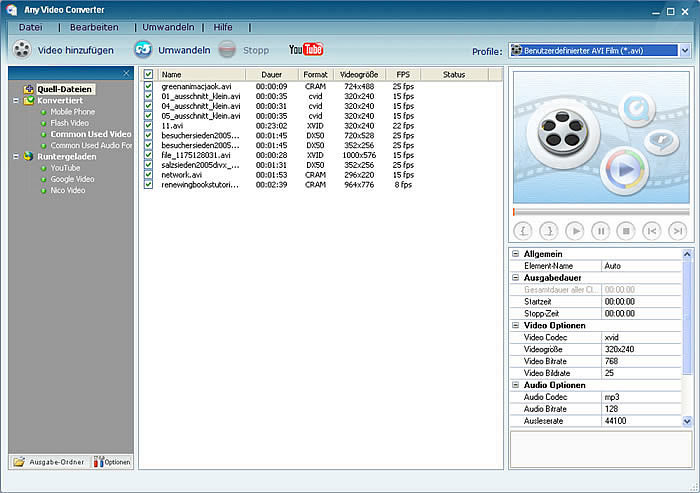The height and width of the screenshot is (493, 700).
Task: Uncheck the network.avi checkbox
Action: click(x=149, y=175)
